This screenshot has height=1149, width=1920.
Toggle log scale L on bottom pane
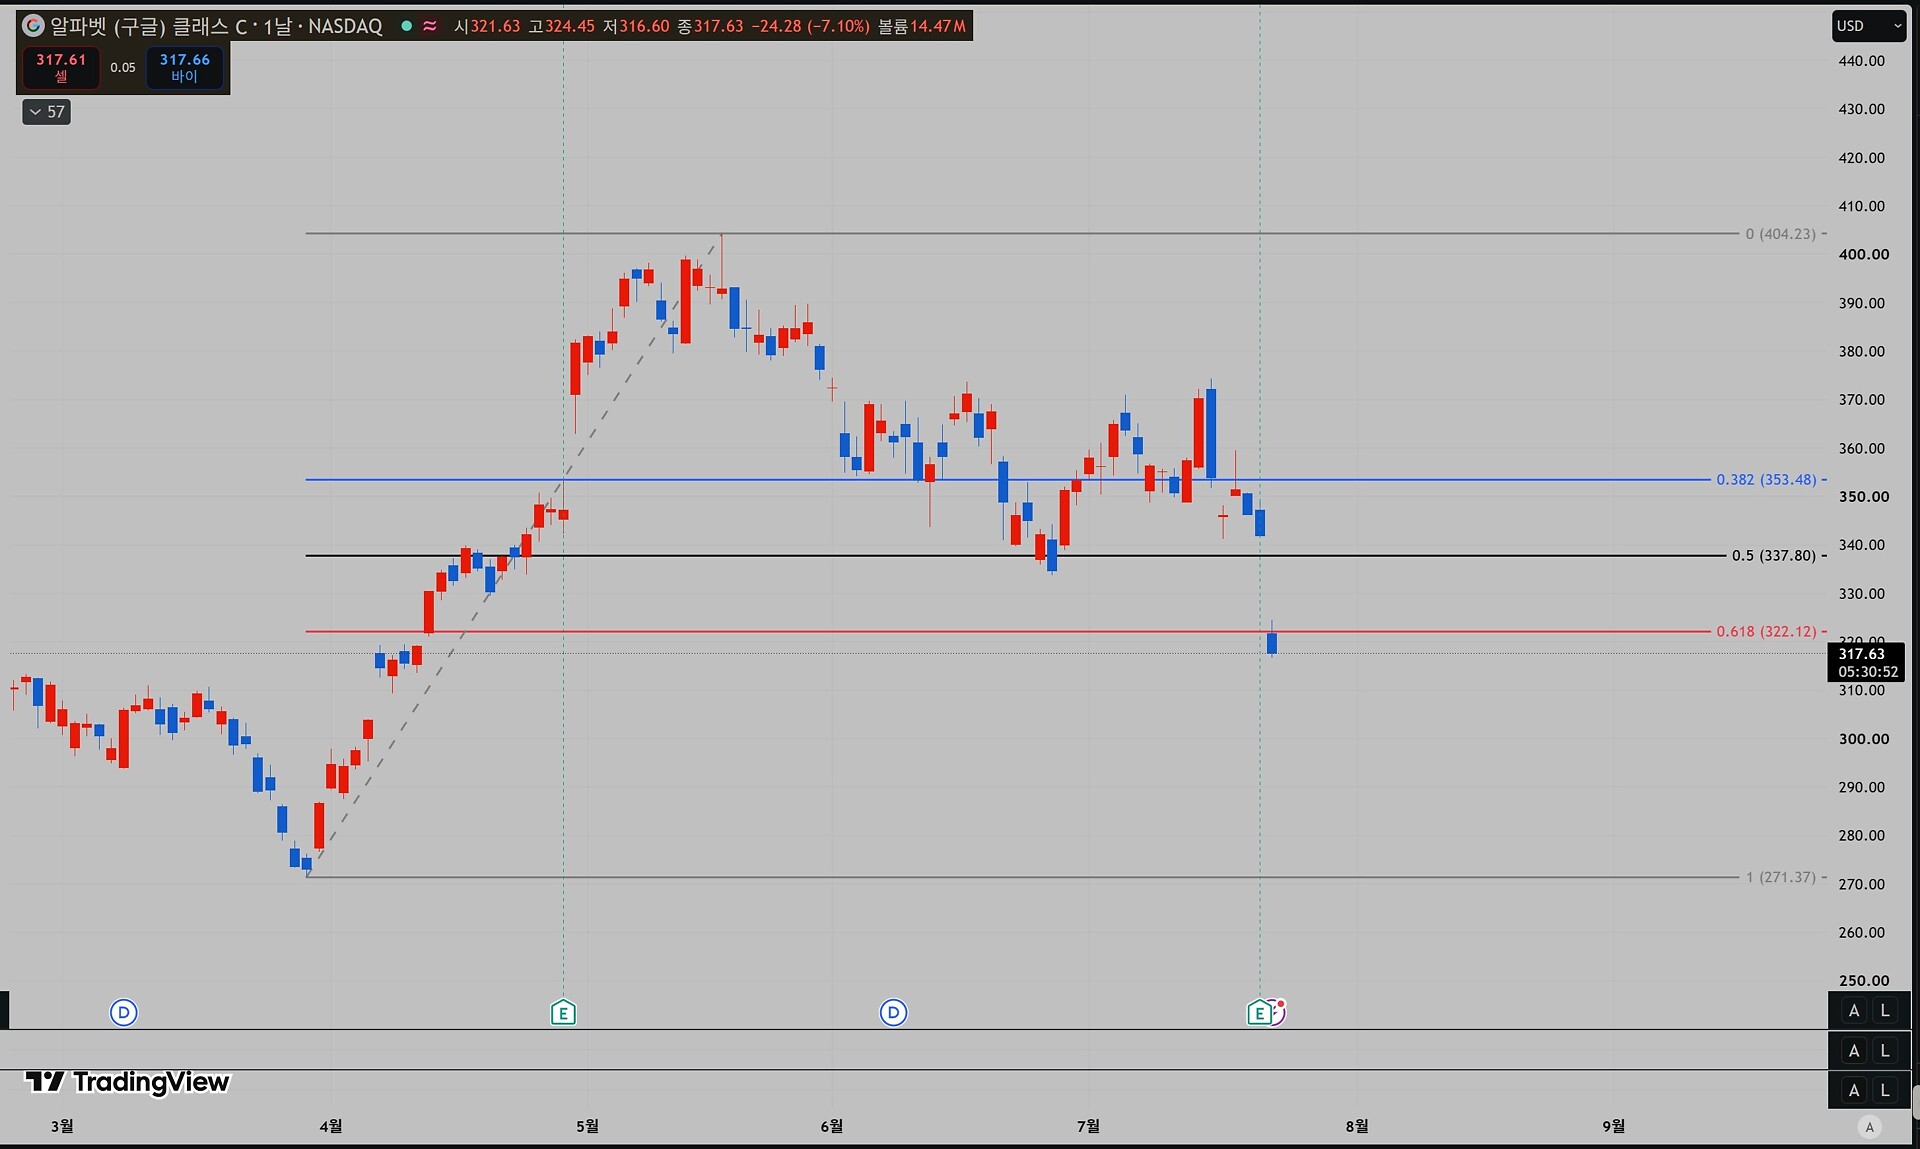point(1885,1090)
